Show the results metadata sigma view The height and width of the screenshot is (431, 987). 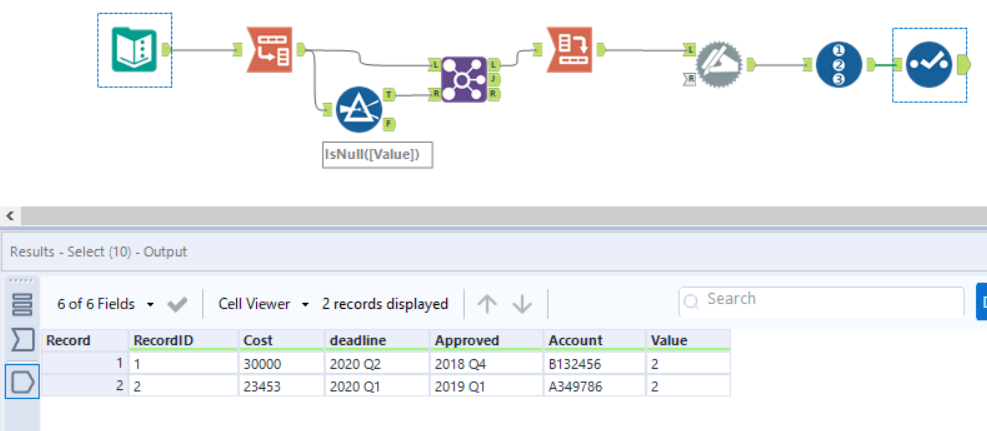[22, 341]
